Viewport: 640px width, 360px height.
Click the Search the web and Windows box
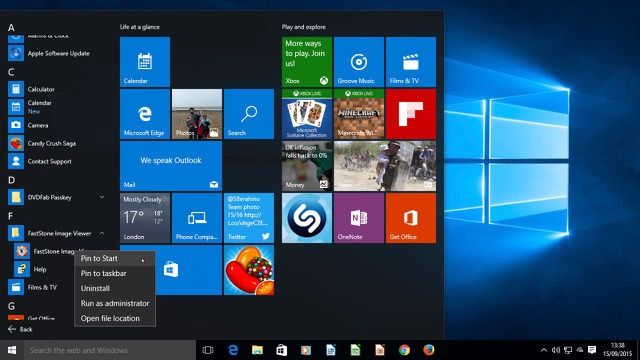[x=110, y=350]
